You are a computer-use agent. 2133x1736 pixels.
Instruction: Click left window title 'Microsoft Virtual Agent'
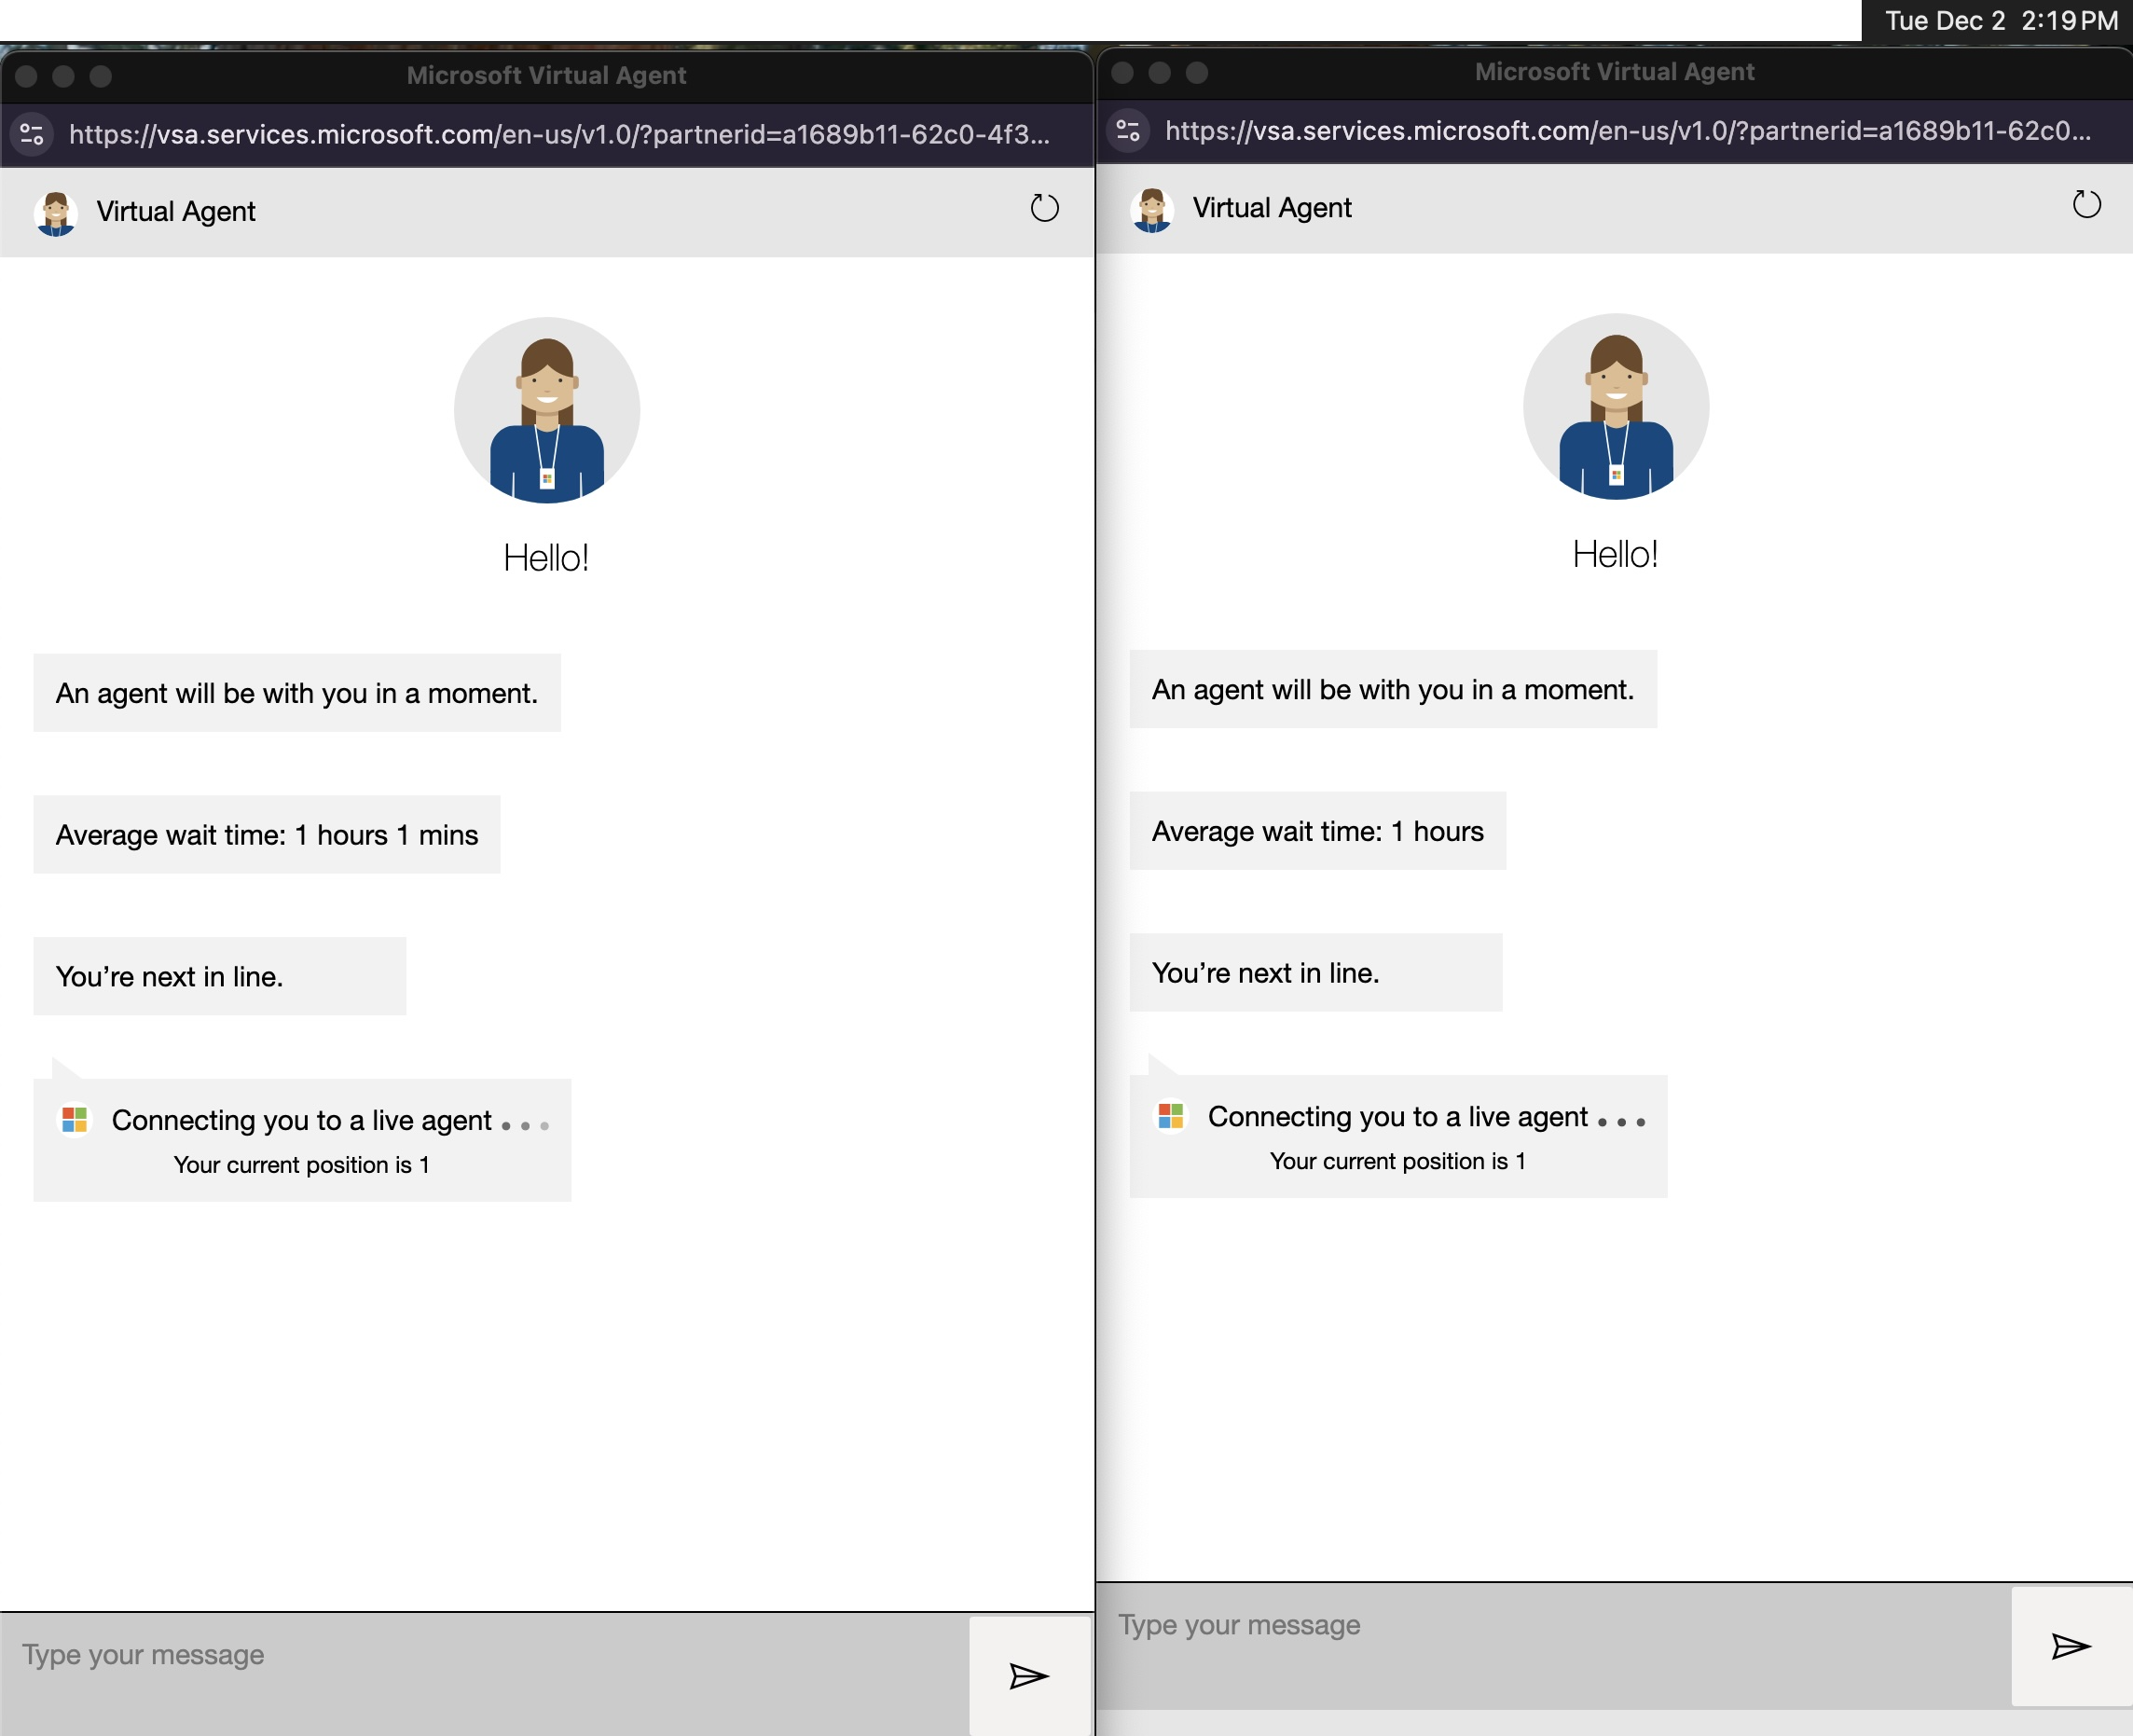pyautogui.click(x=546, y=75)
